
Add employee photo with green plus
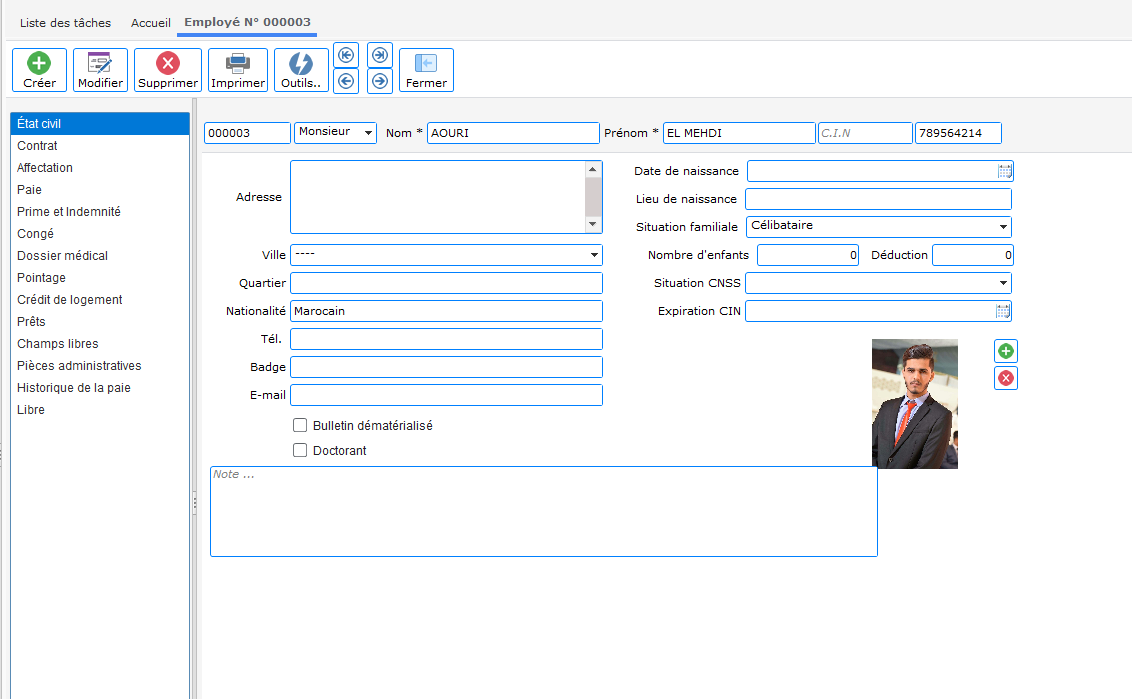pyautogui.click(x=1006, y=351)
